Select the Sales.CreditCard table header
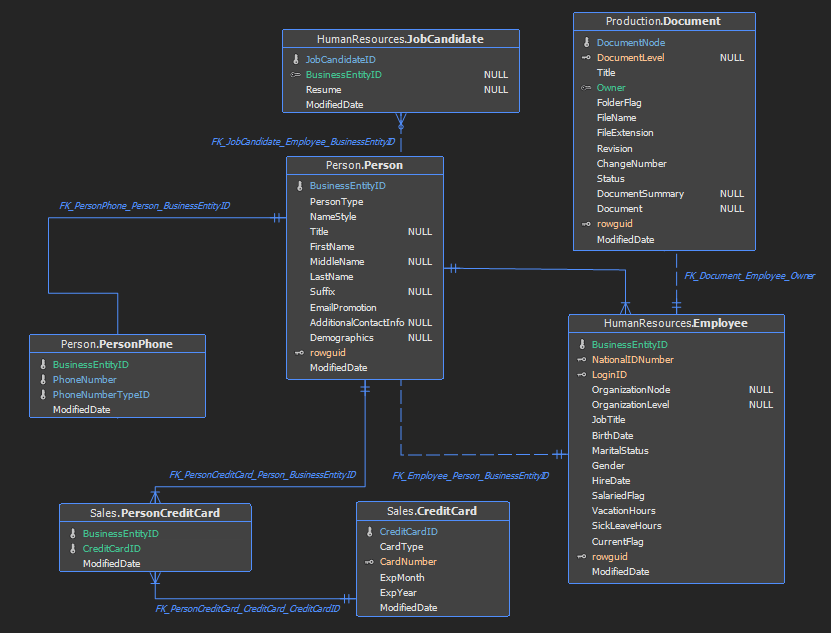This screenshot has width=831, height=633. click(432, 511)
